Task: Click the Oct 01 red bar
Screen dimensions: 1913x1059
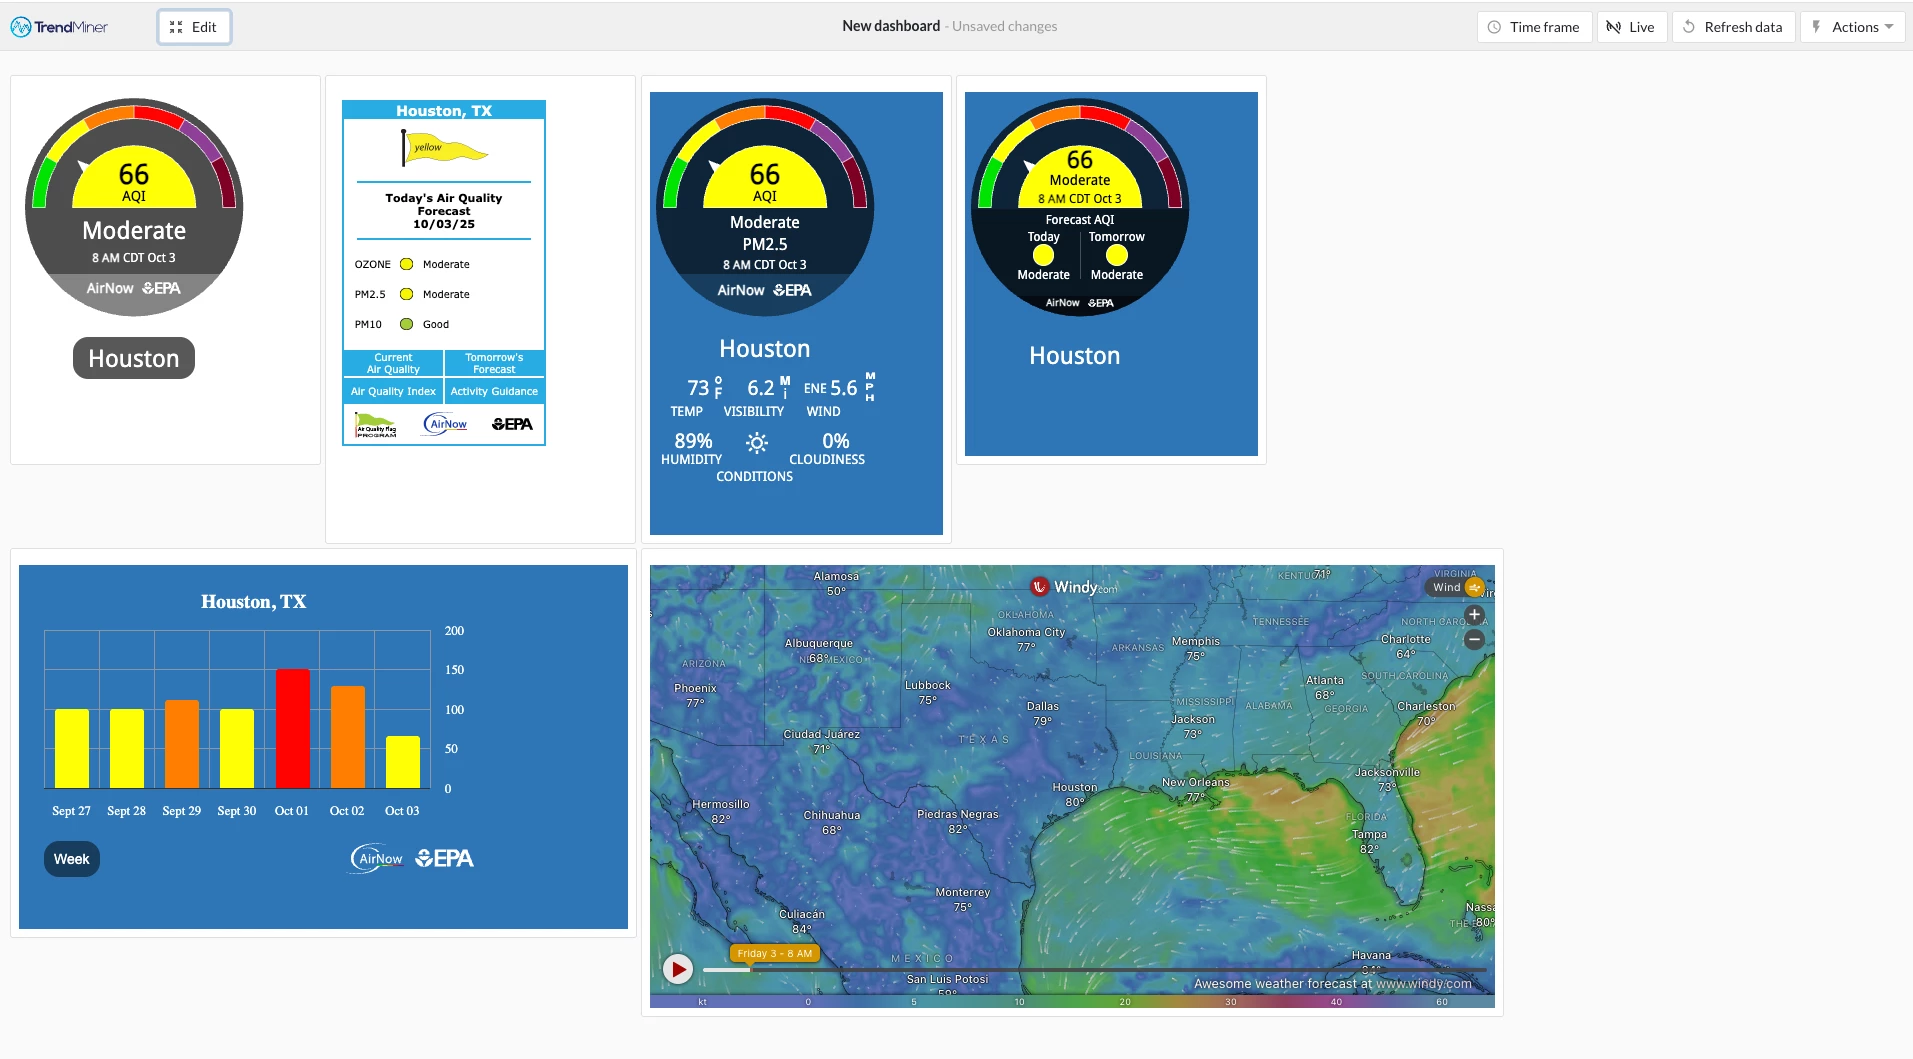Action: point(293,729)
